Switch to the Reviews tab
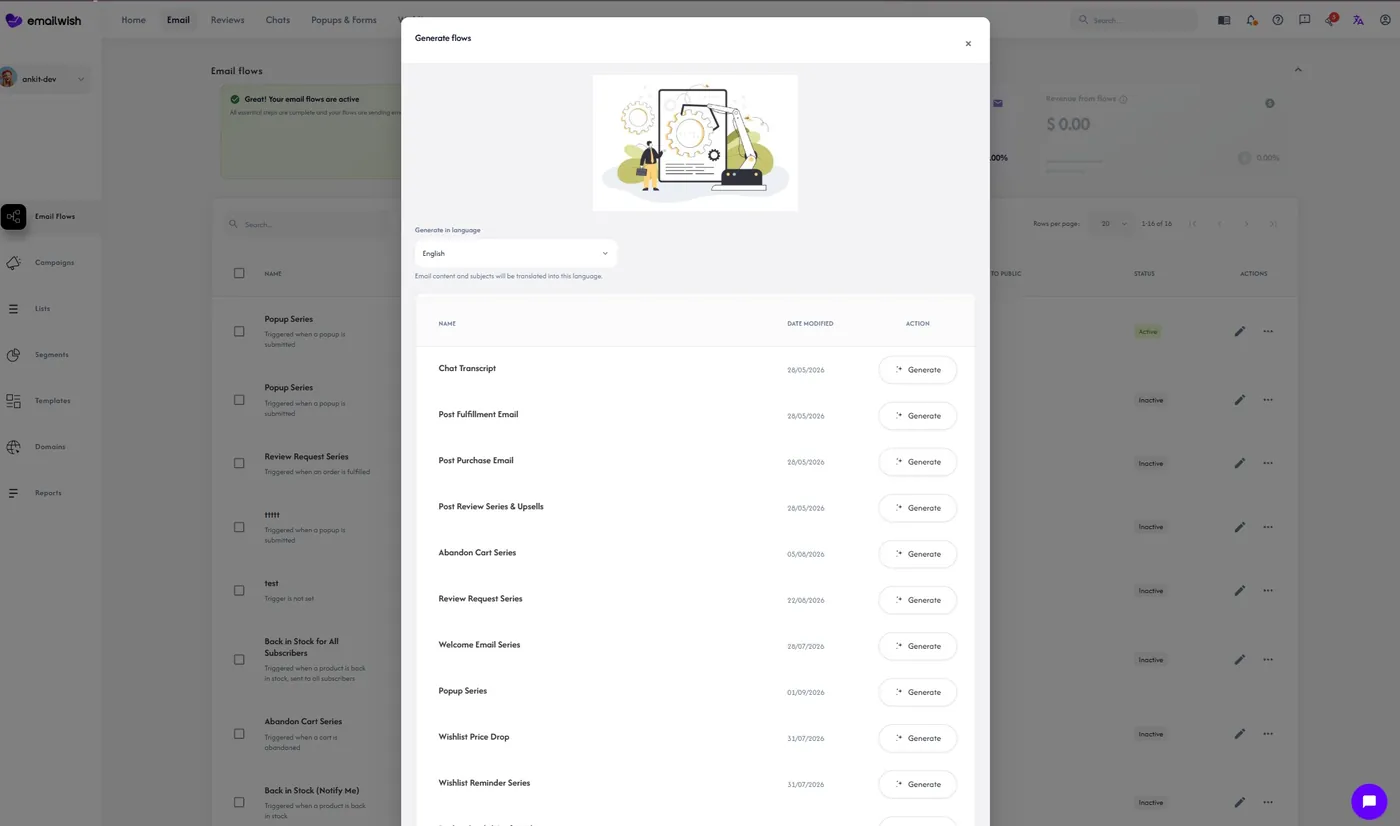Viewport: 1400px width, 826px height. 227,20
